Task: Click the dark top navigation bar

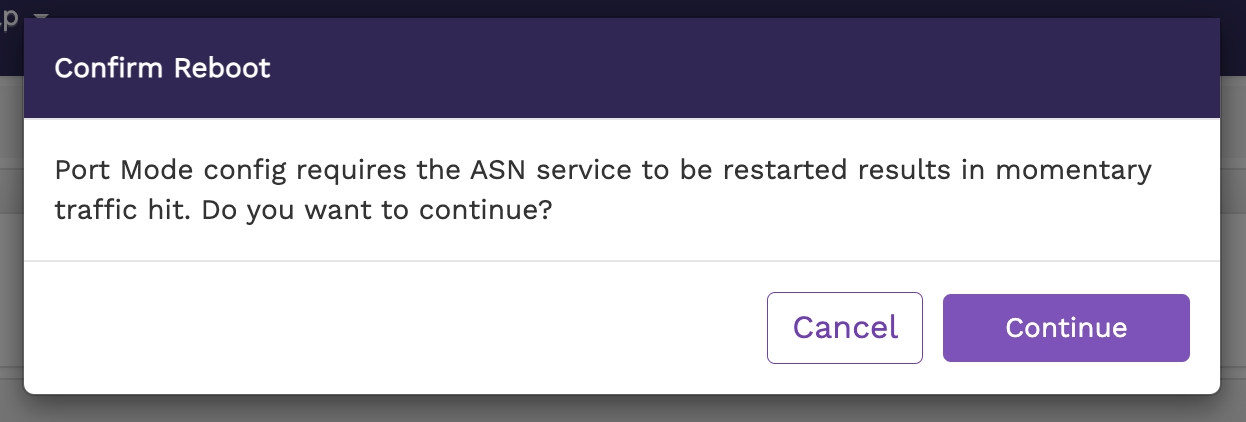Action: pyautogui.click(x=600, y=8)
